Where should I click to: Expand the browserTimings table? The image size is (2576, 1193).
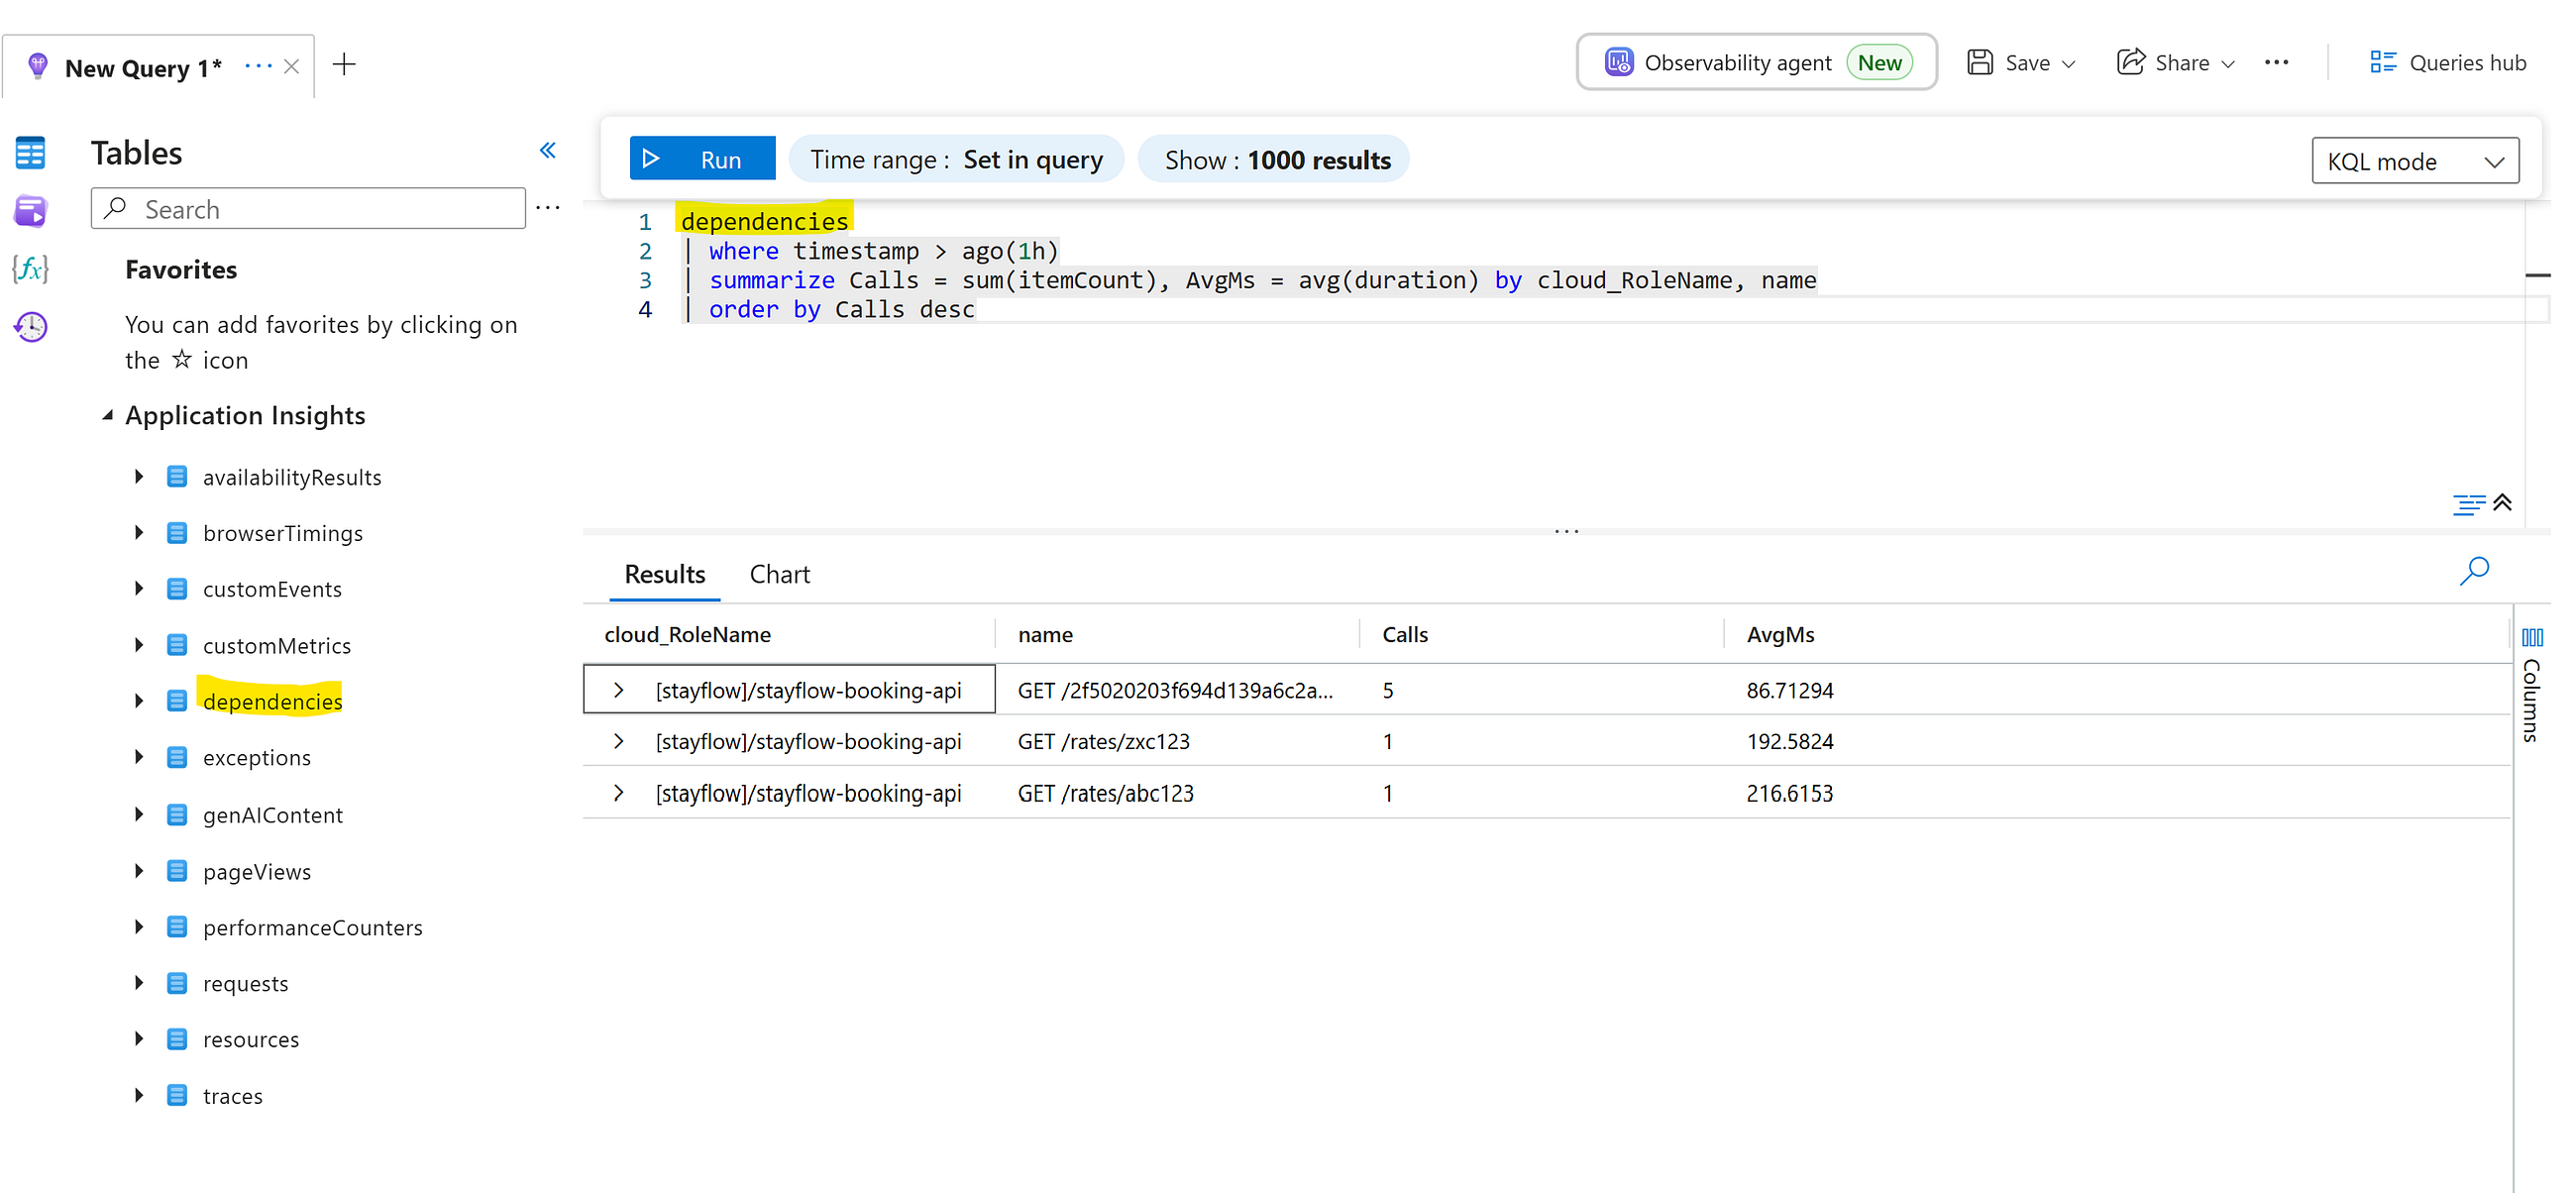139,533
